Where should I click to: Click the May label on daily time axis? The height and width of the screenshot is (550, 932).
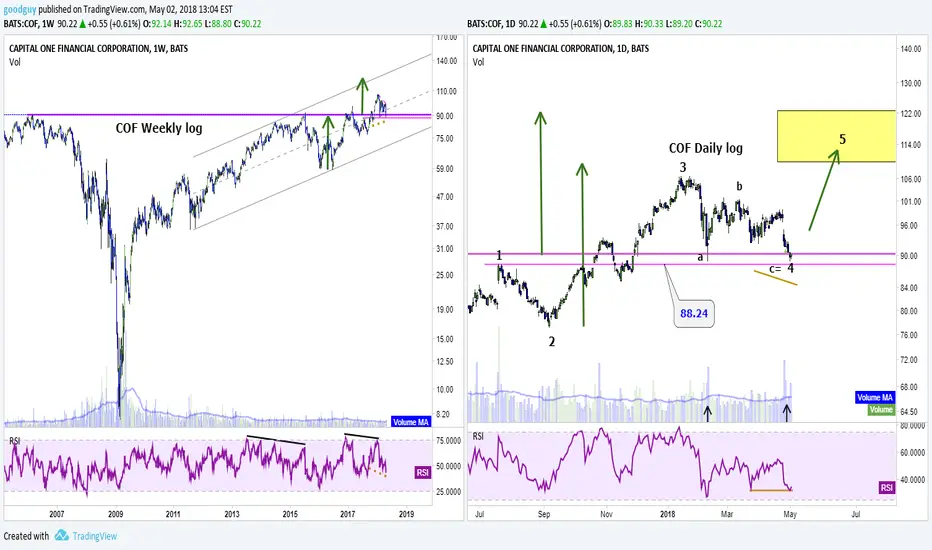pos(790,514)
